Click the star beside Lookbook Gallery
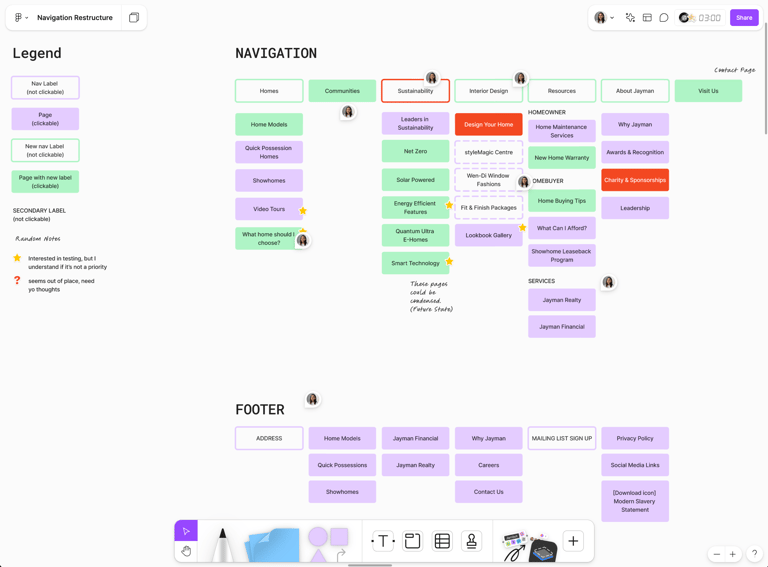Image resolution: width=768 pixels, height=567 pixels. click(x=523, y=227)
